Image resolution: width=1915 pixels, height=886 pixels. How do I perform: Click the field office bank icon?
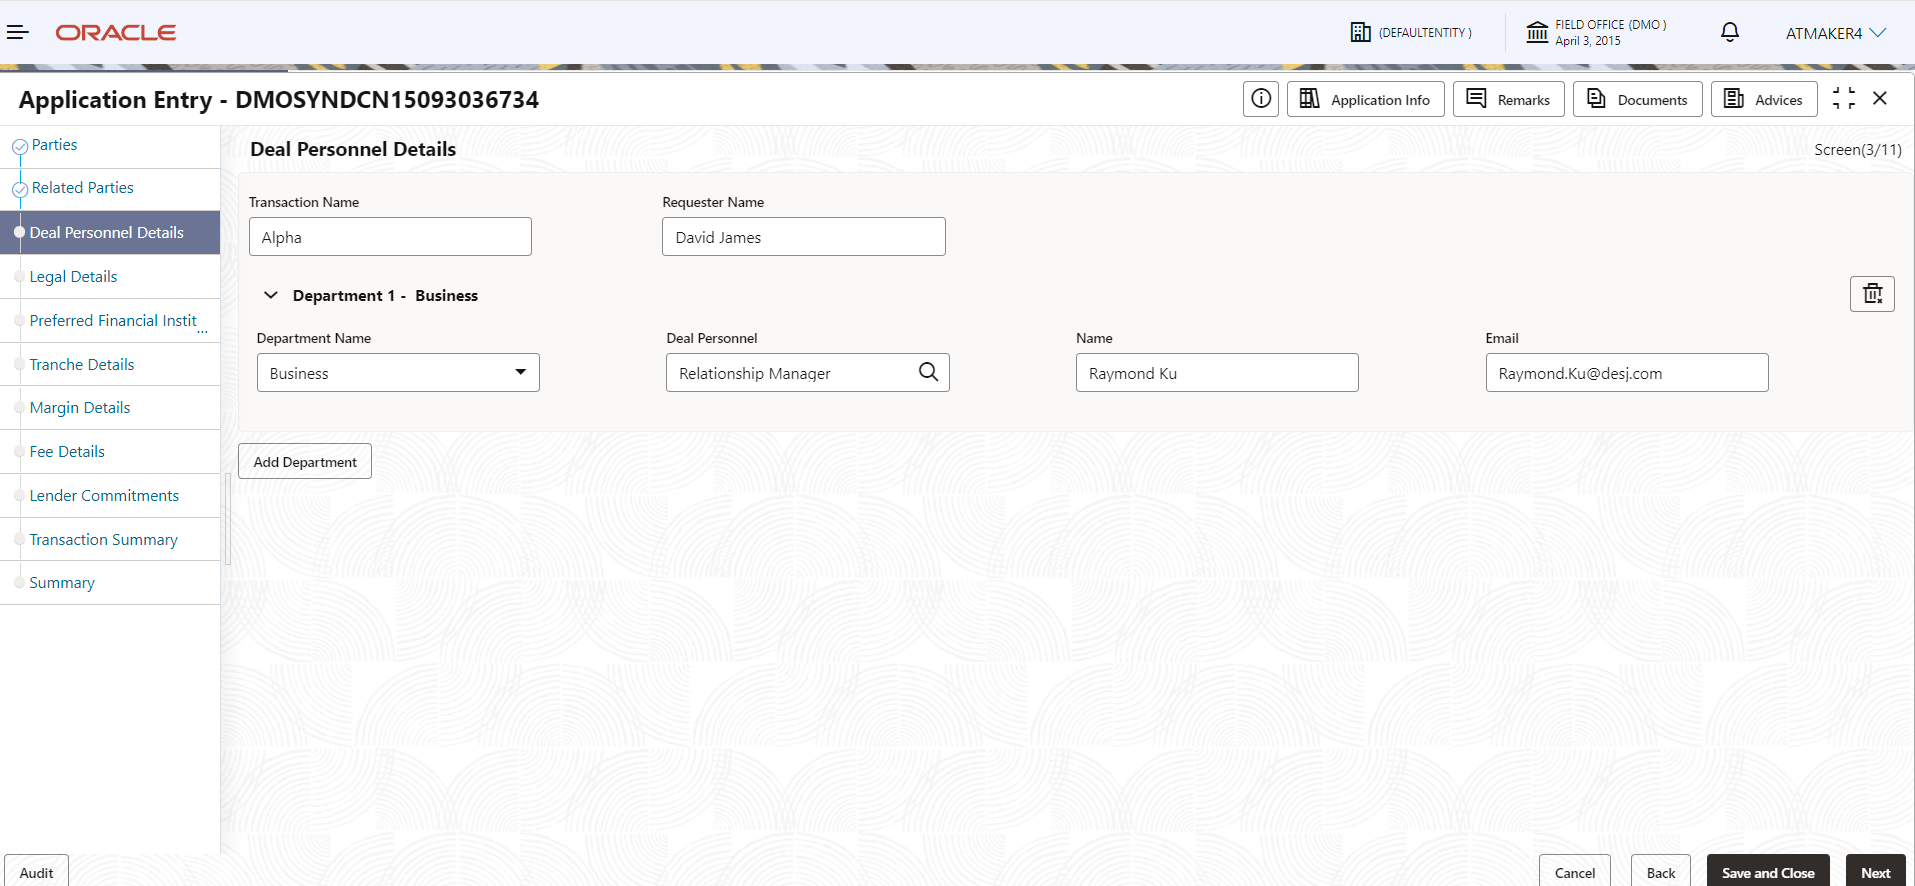point(1537,33)
